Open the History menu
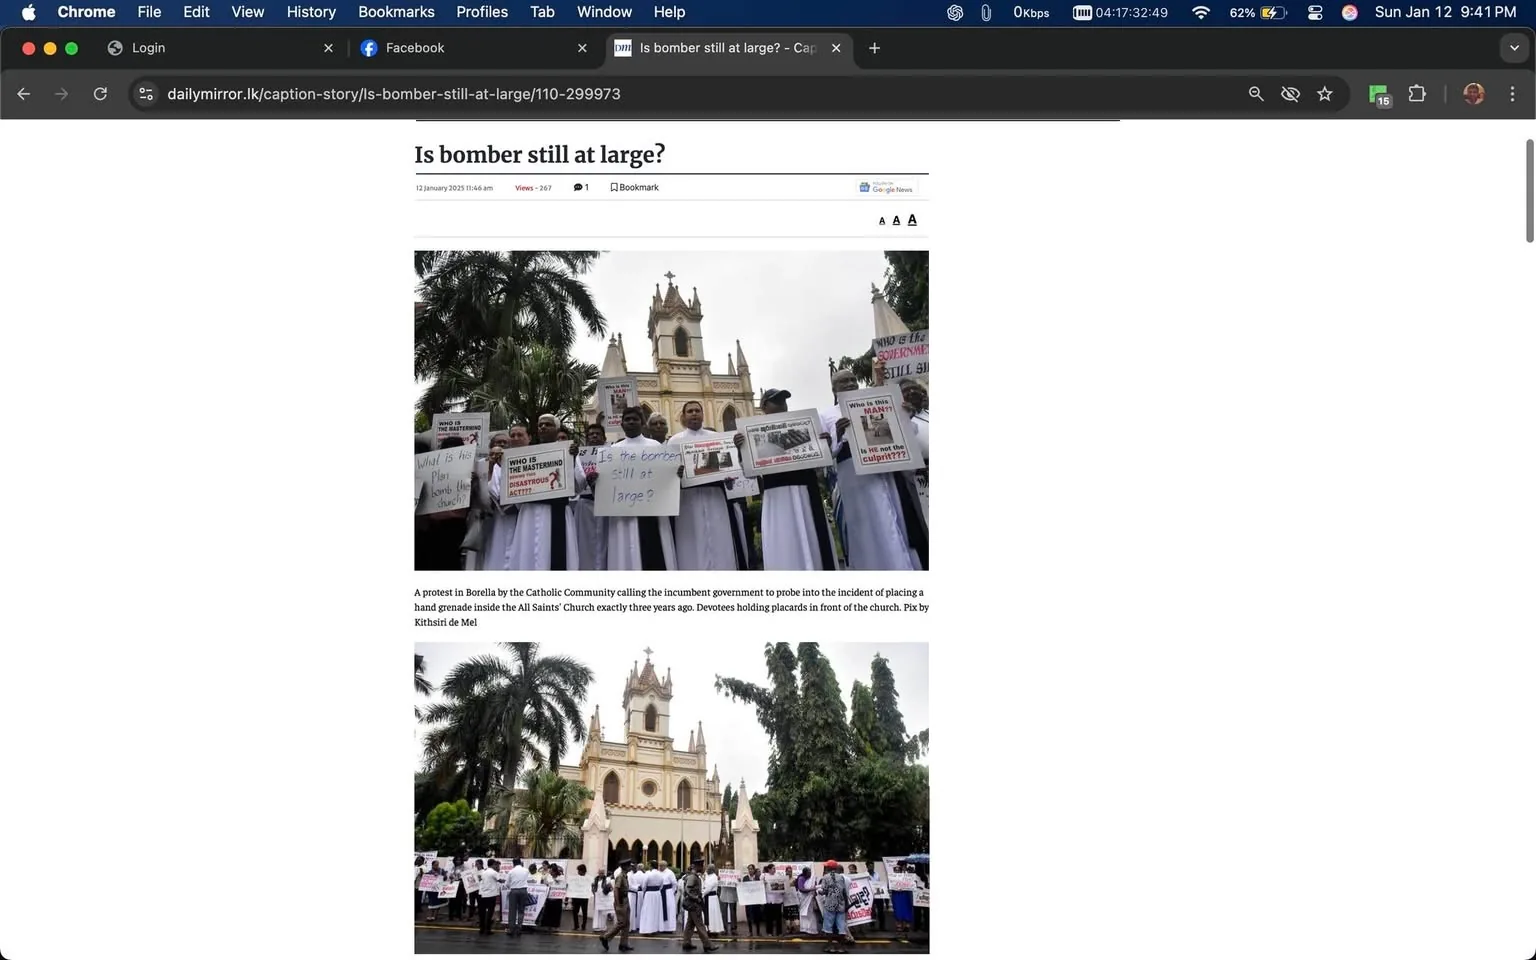The image size is (1536, 960). (310, 12)
